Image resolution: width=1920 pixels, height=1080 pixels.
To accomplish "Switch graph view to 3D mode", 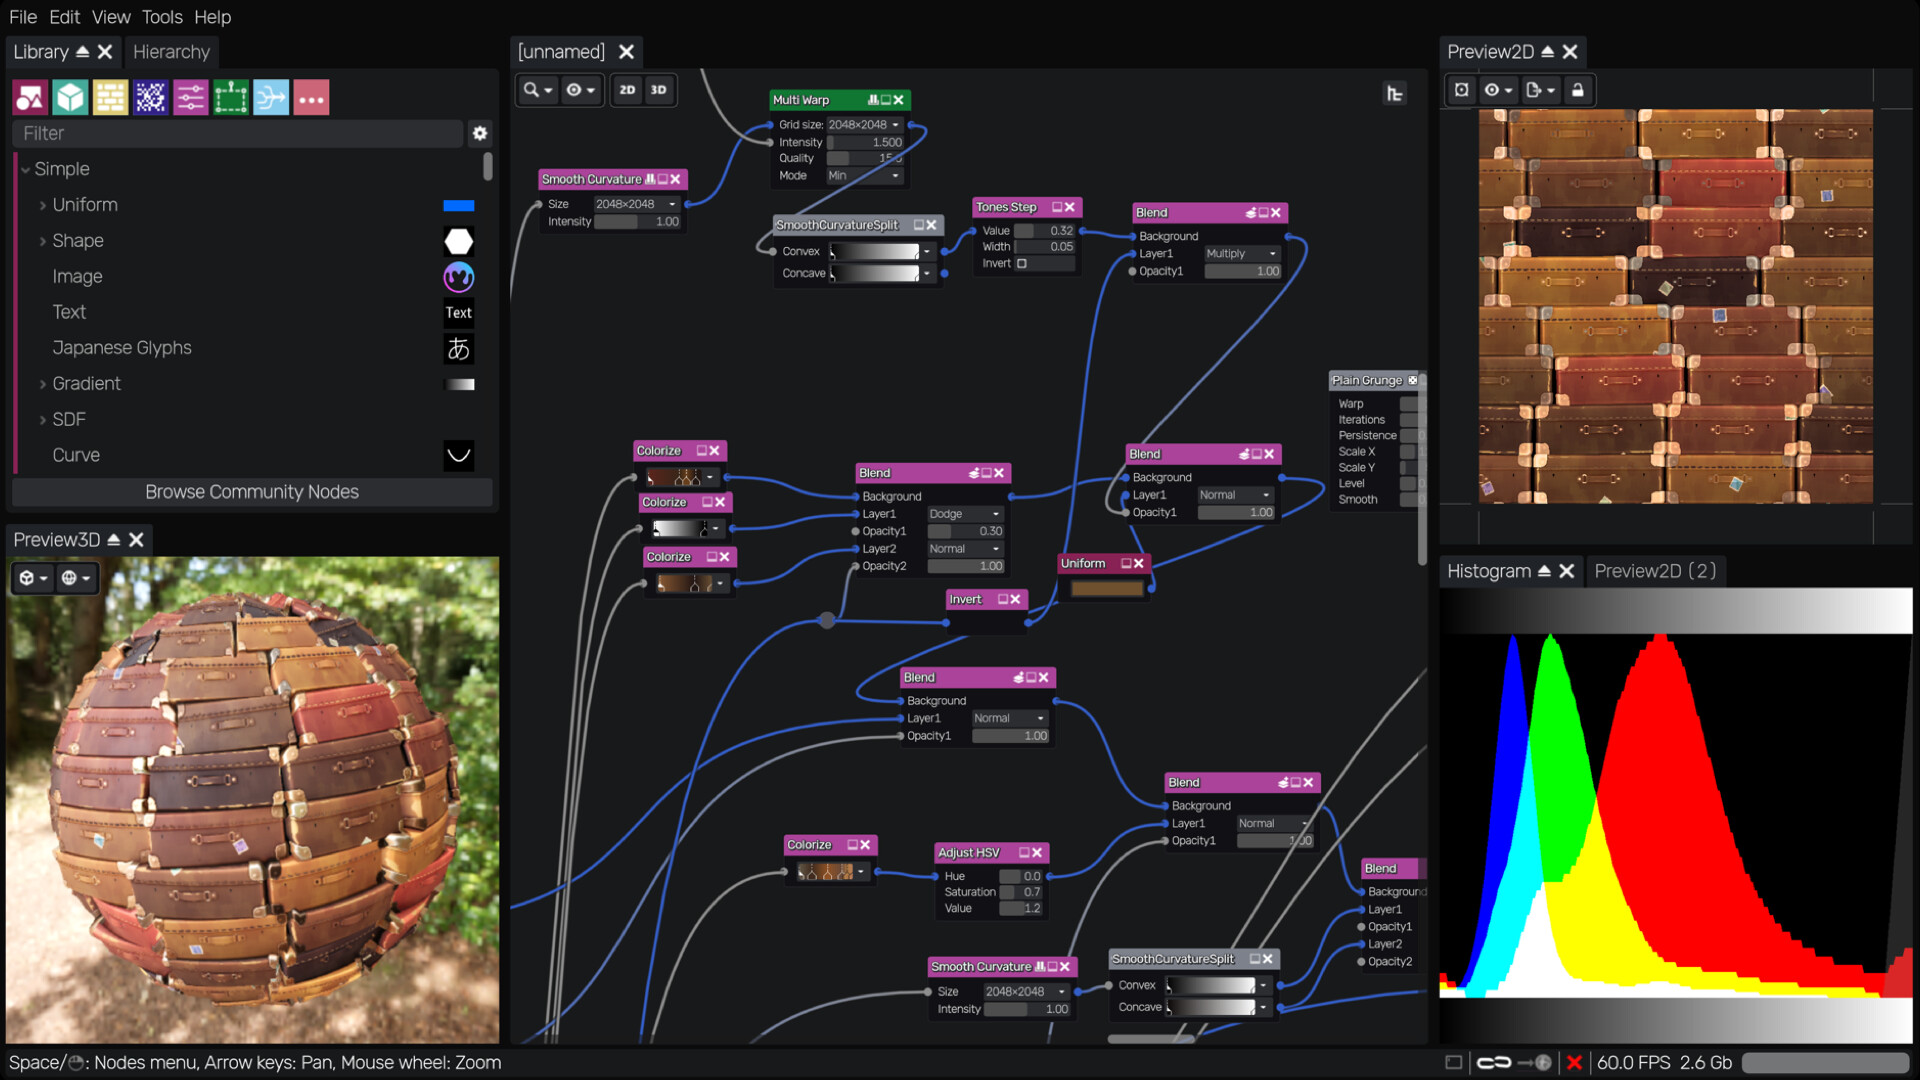I will pos(659,90).
